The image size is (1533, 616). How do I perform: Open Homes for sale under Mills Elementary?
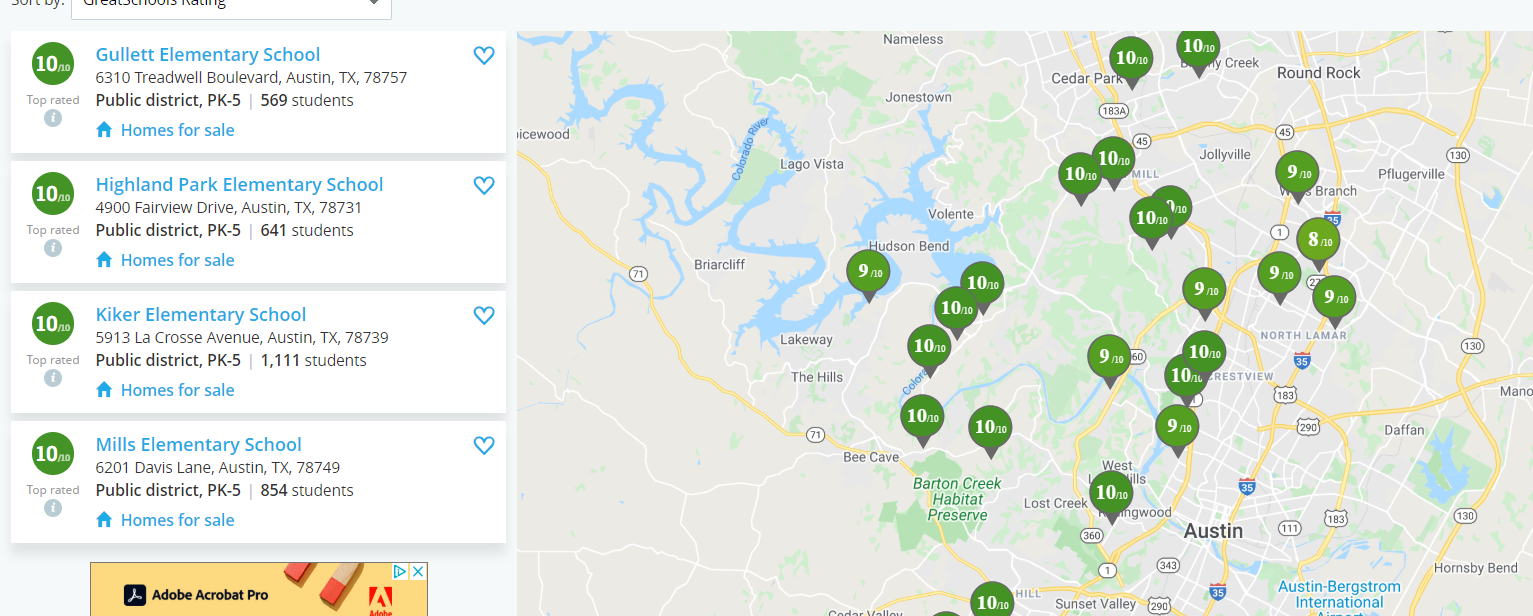tap(177, 520)
